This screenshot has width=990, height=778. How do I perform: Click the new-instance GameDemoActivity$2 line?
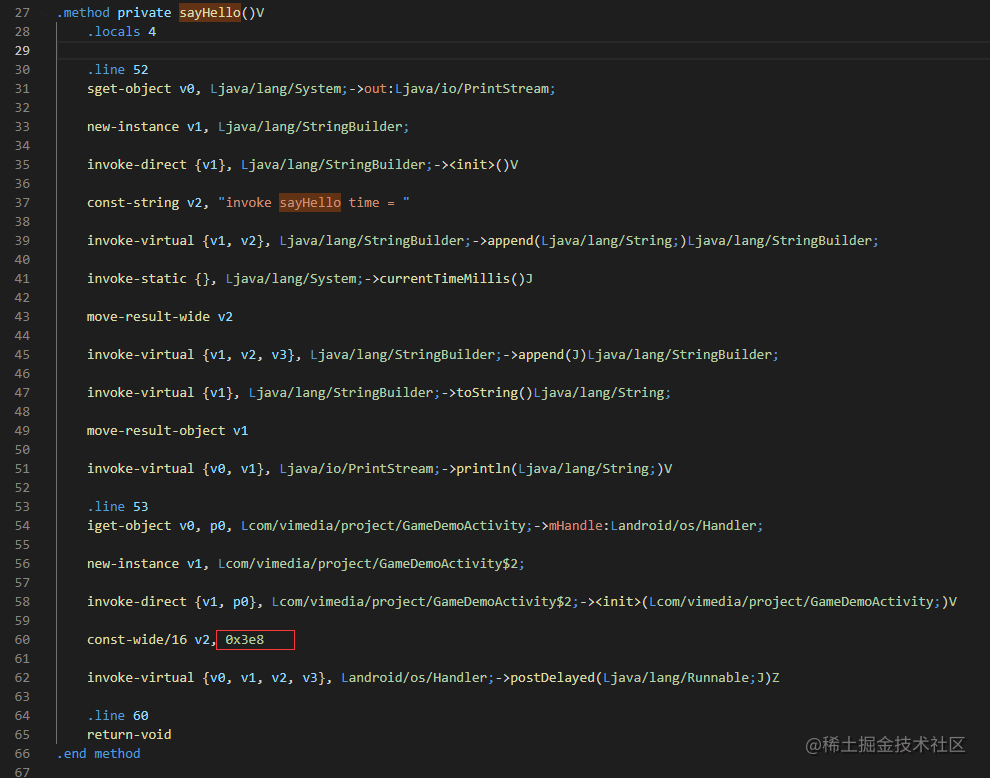click(306, 563)
